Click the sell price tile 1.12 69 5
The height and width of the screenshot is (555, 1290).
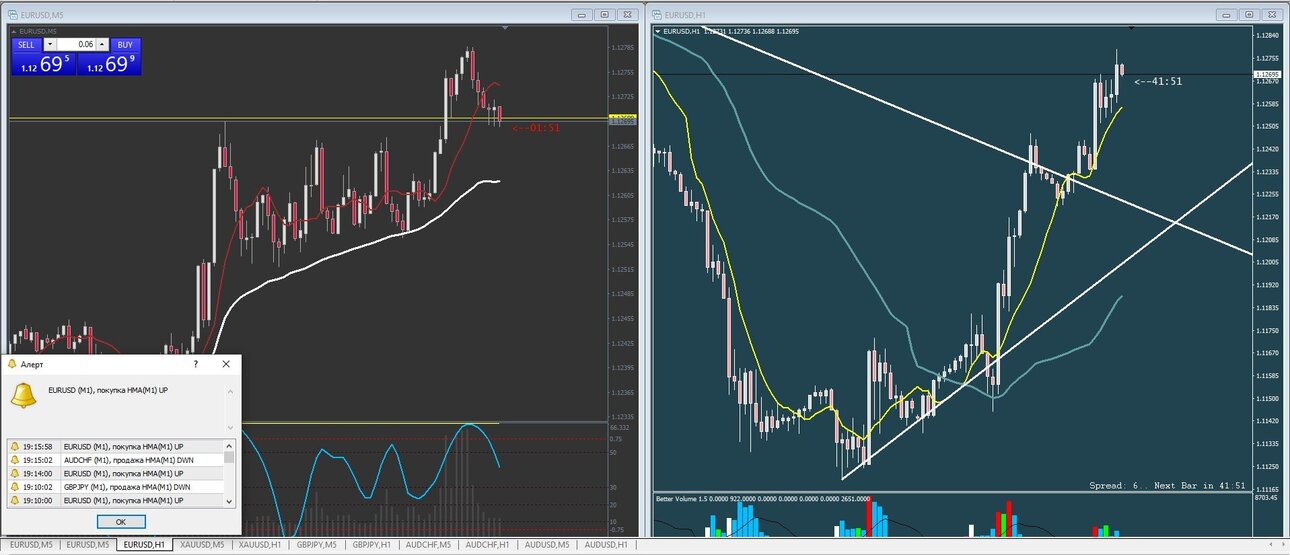click(x=43, y=64)
